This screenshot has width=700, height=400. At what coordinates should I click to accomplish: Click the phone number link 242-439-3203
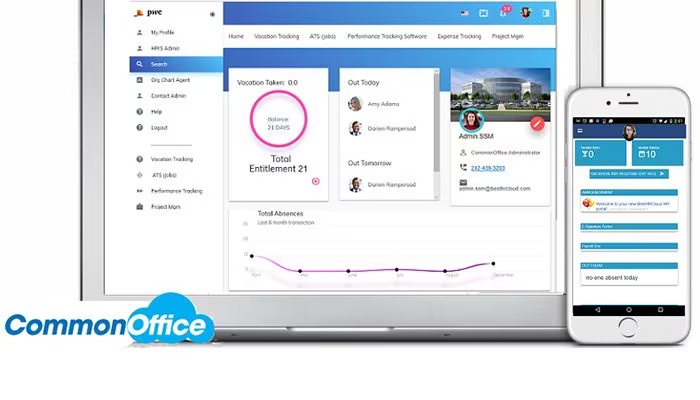click(x=488, y=168)
